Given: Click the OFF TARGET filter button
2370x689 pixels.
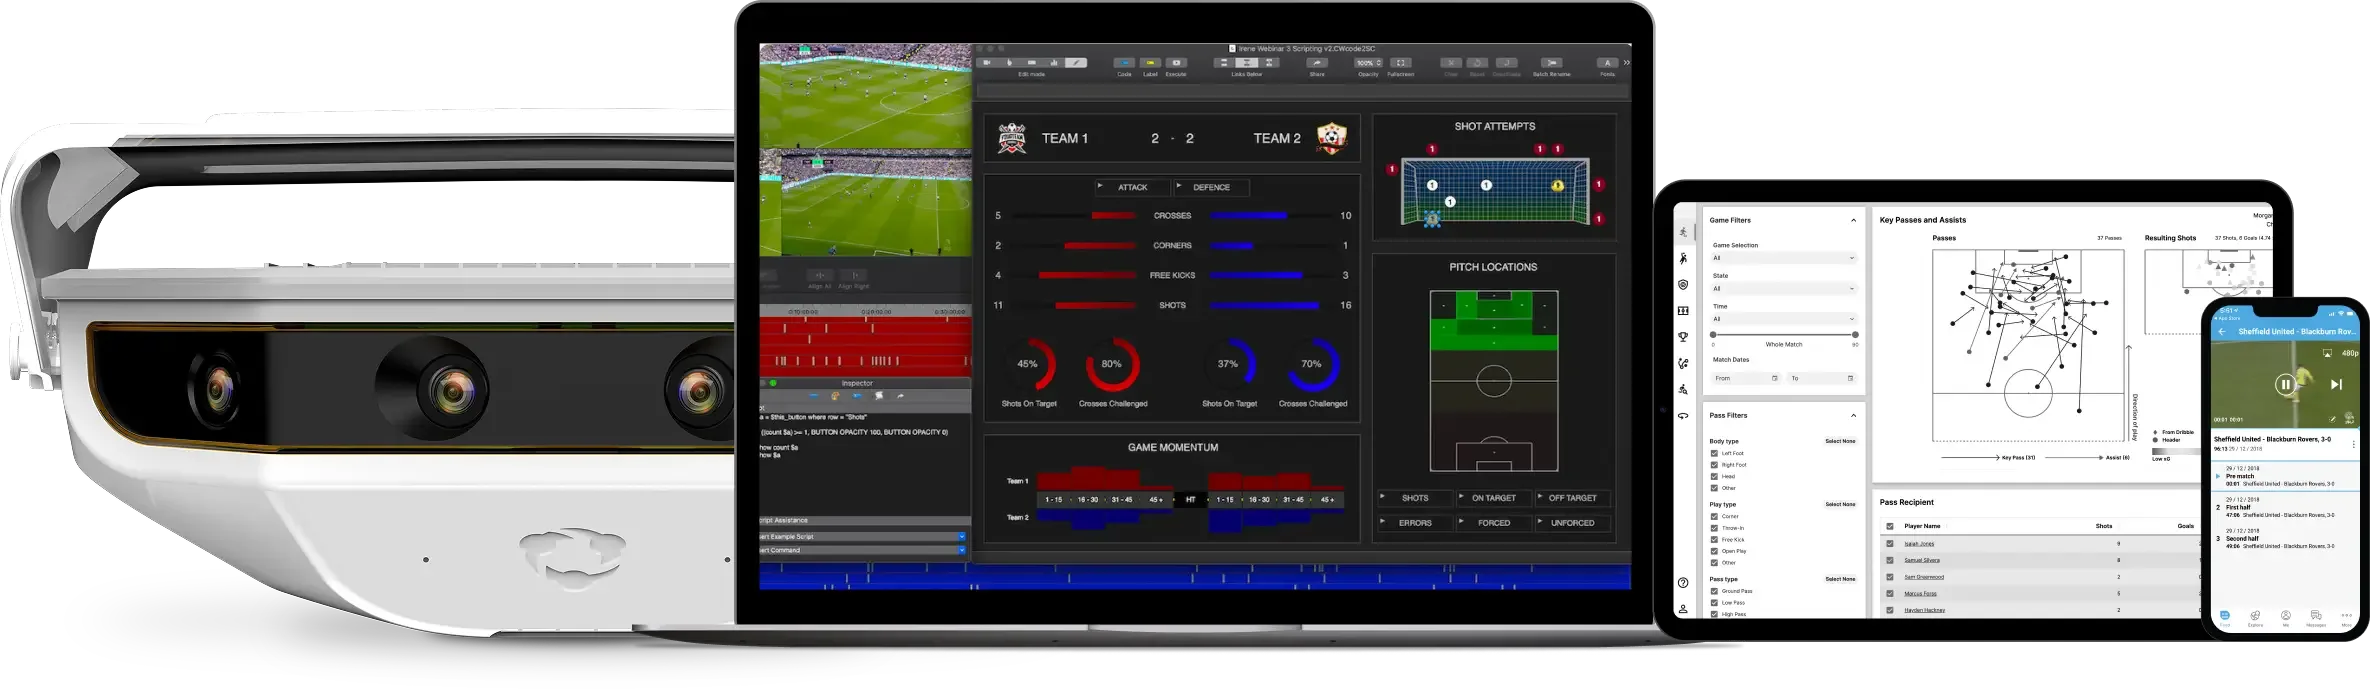Looking at the screenshot, I should [x=1572, y=498].
